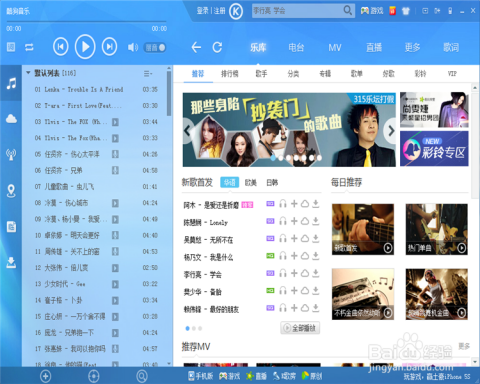This screenshot has width=480, height=384.
Task: Open the cloud music sidebar tab
Action: pyautogui.click(x=11, y=119)
